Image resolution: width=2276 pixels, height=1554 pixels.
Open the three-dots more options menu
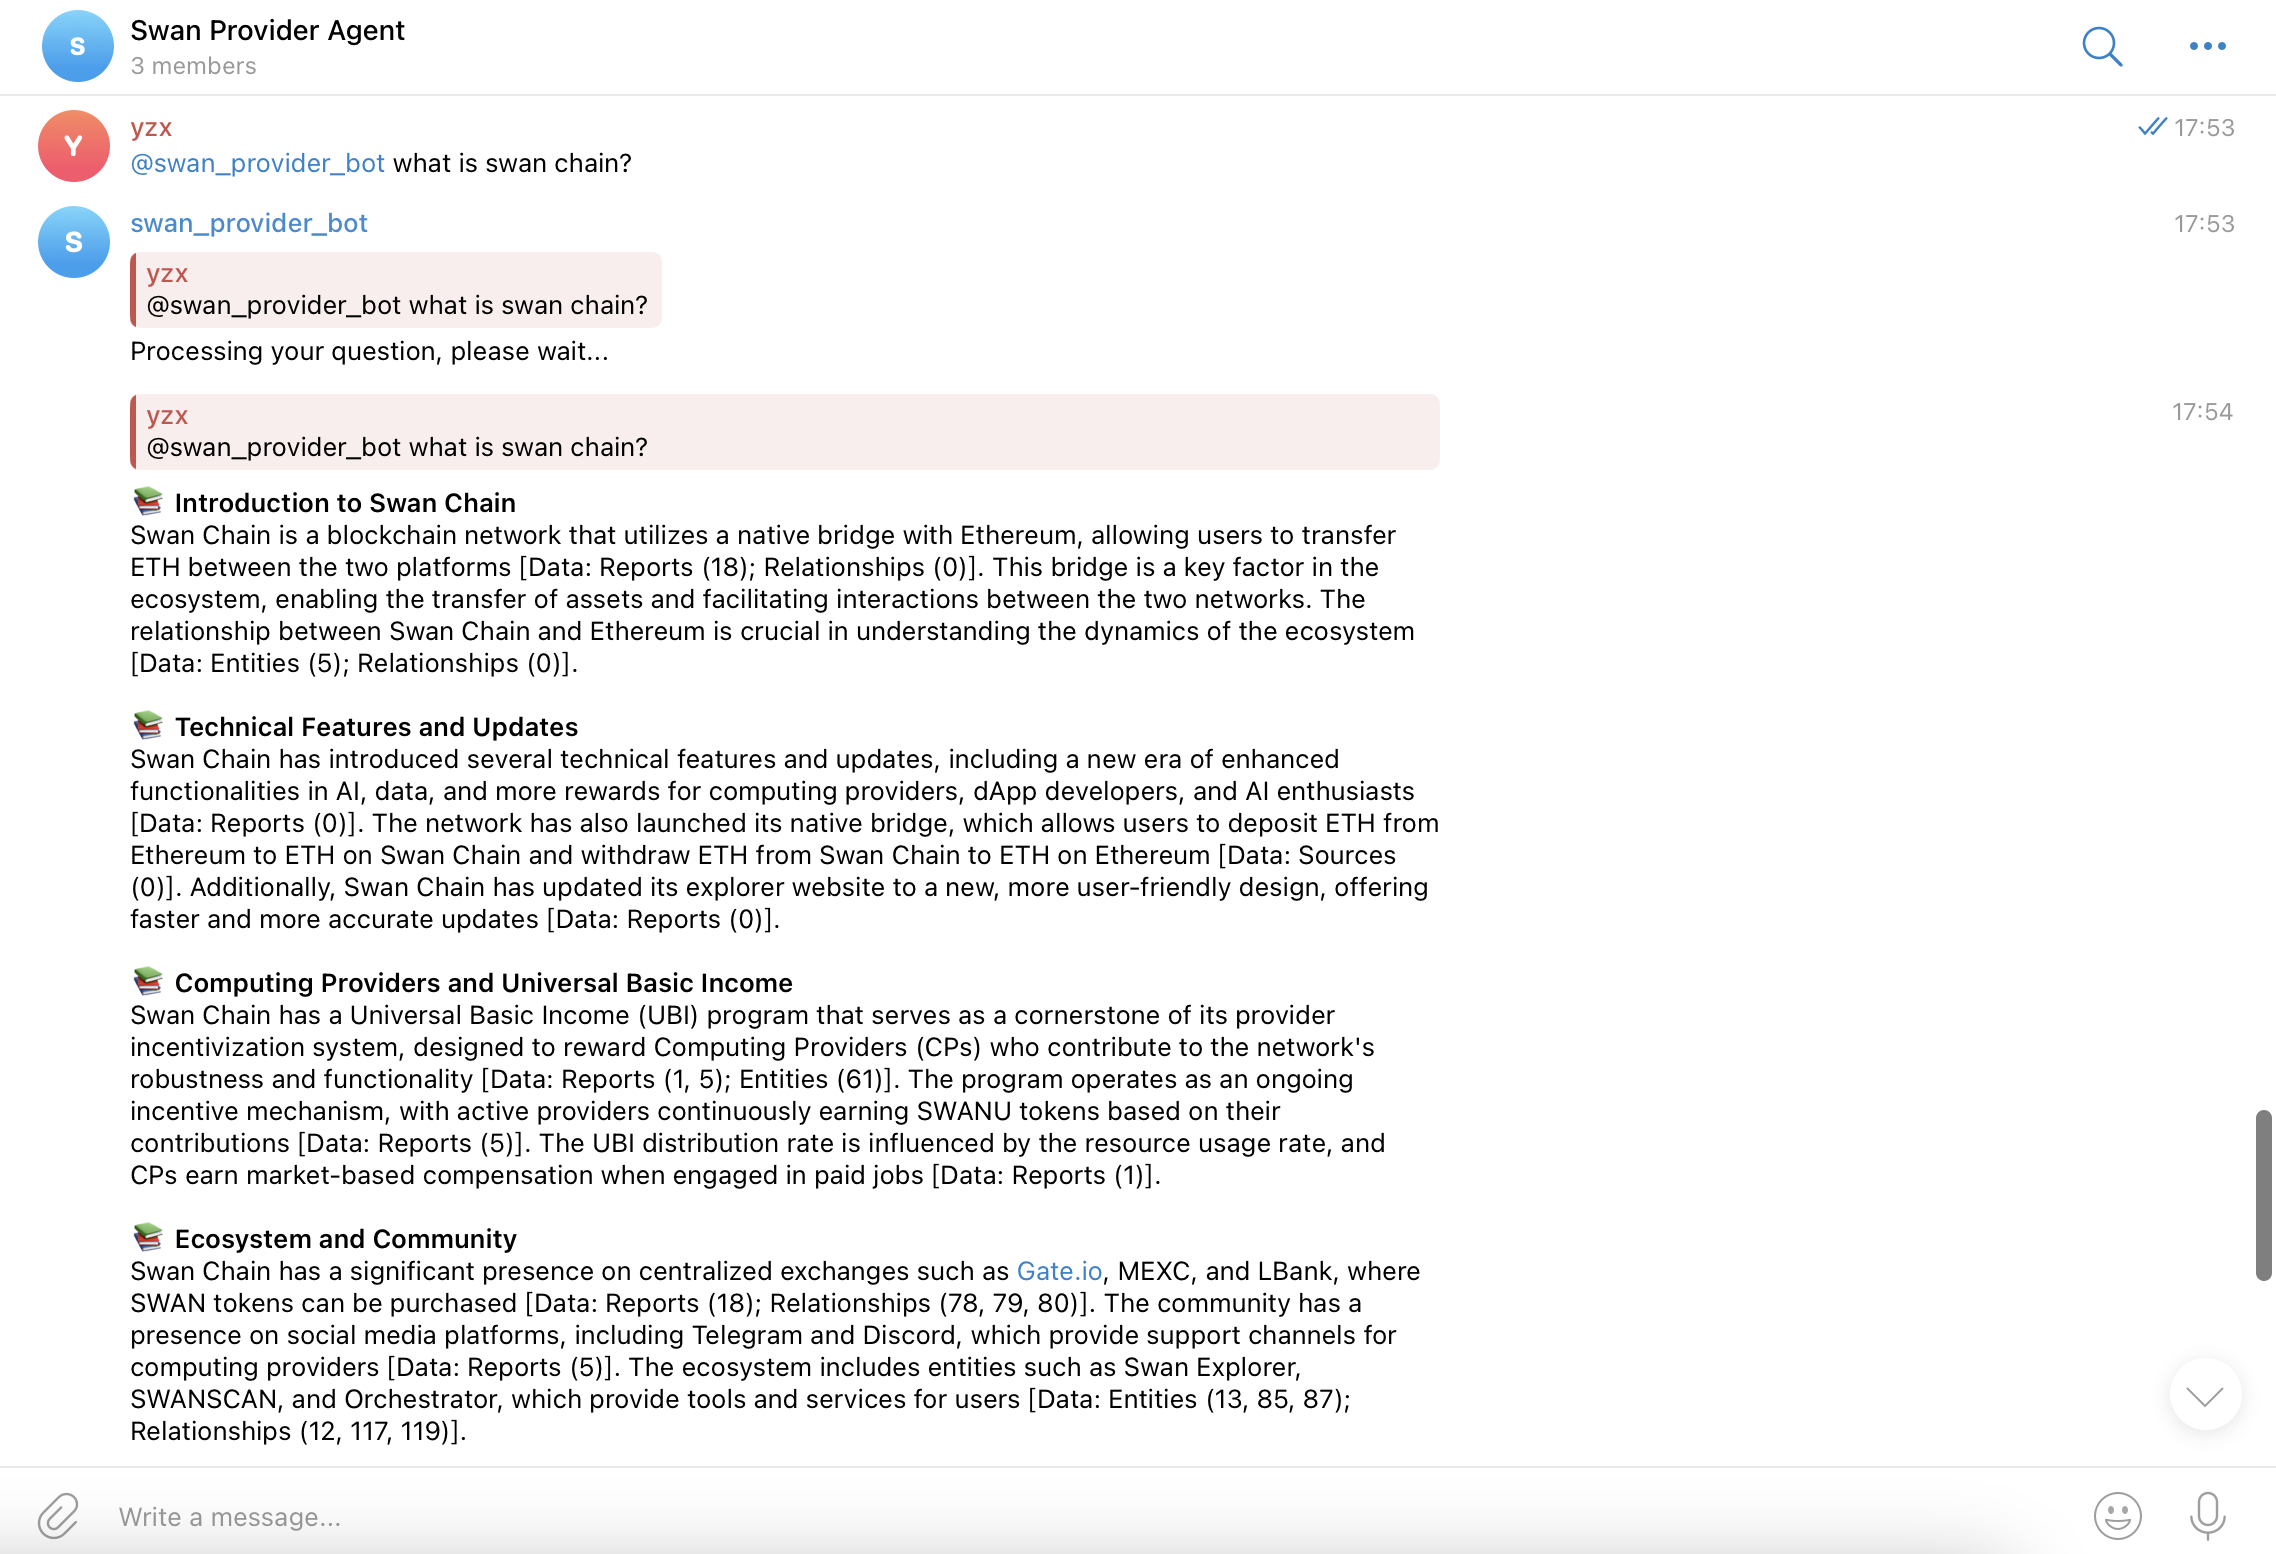click(2207, 46)
